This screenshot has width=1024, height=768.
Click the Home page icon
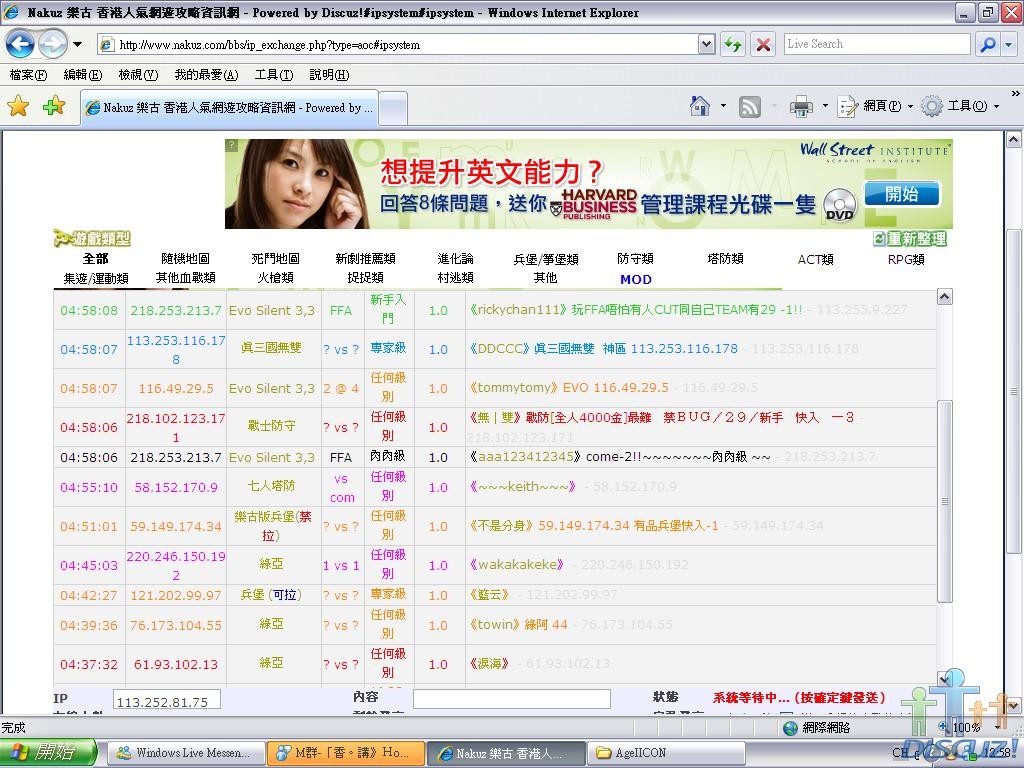coord(700,106)
